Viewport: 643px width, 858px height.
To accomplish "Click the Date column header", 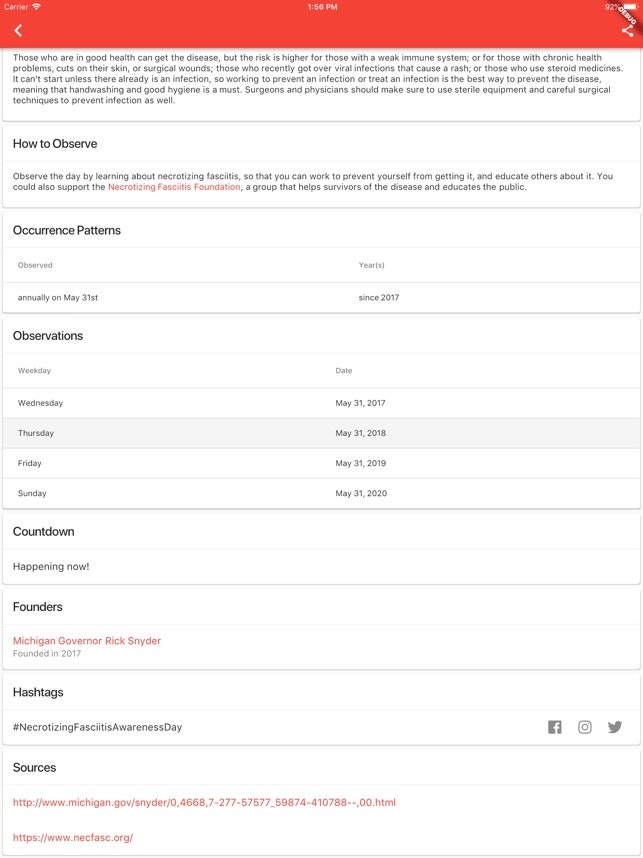I will pos(344,371).
